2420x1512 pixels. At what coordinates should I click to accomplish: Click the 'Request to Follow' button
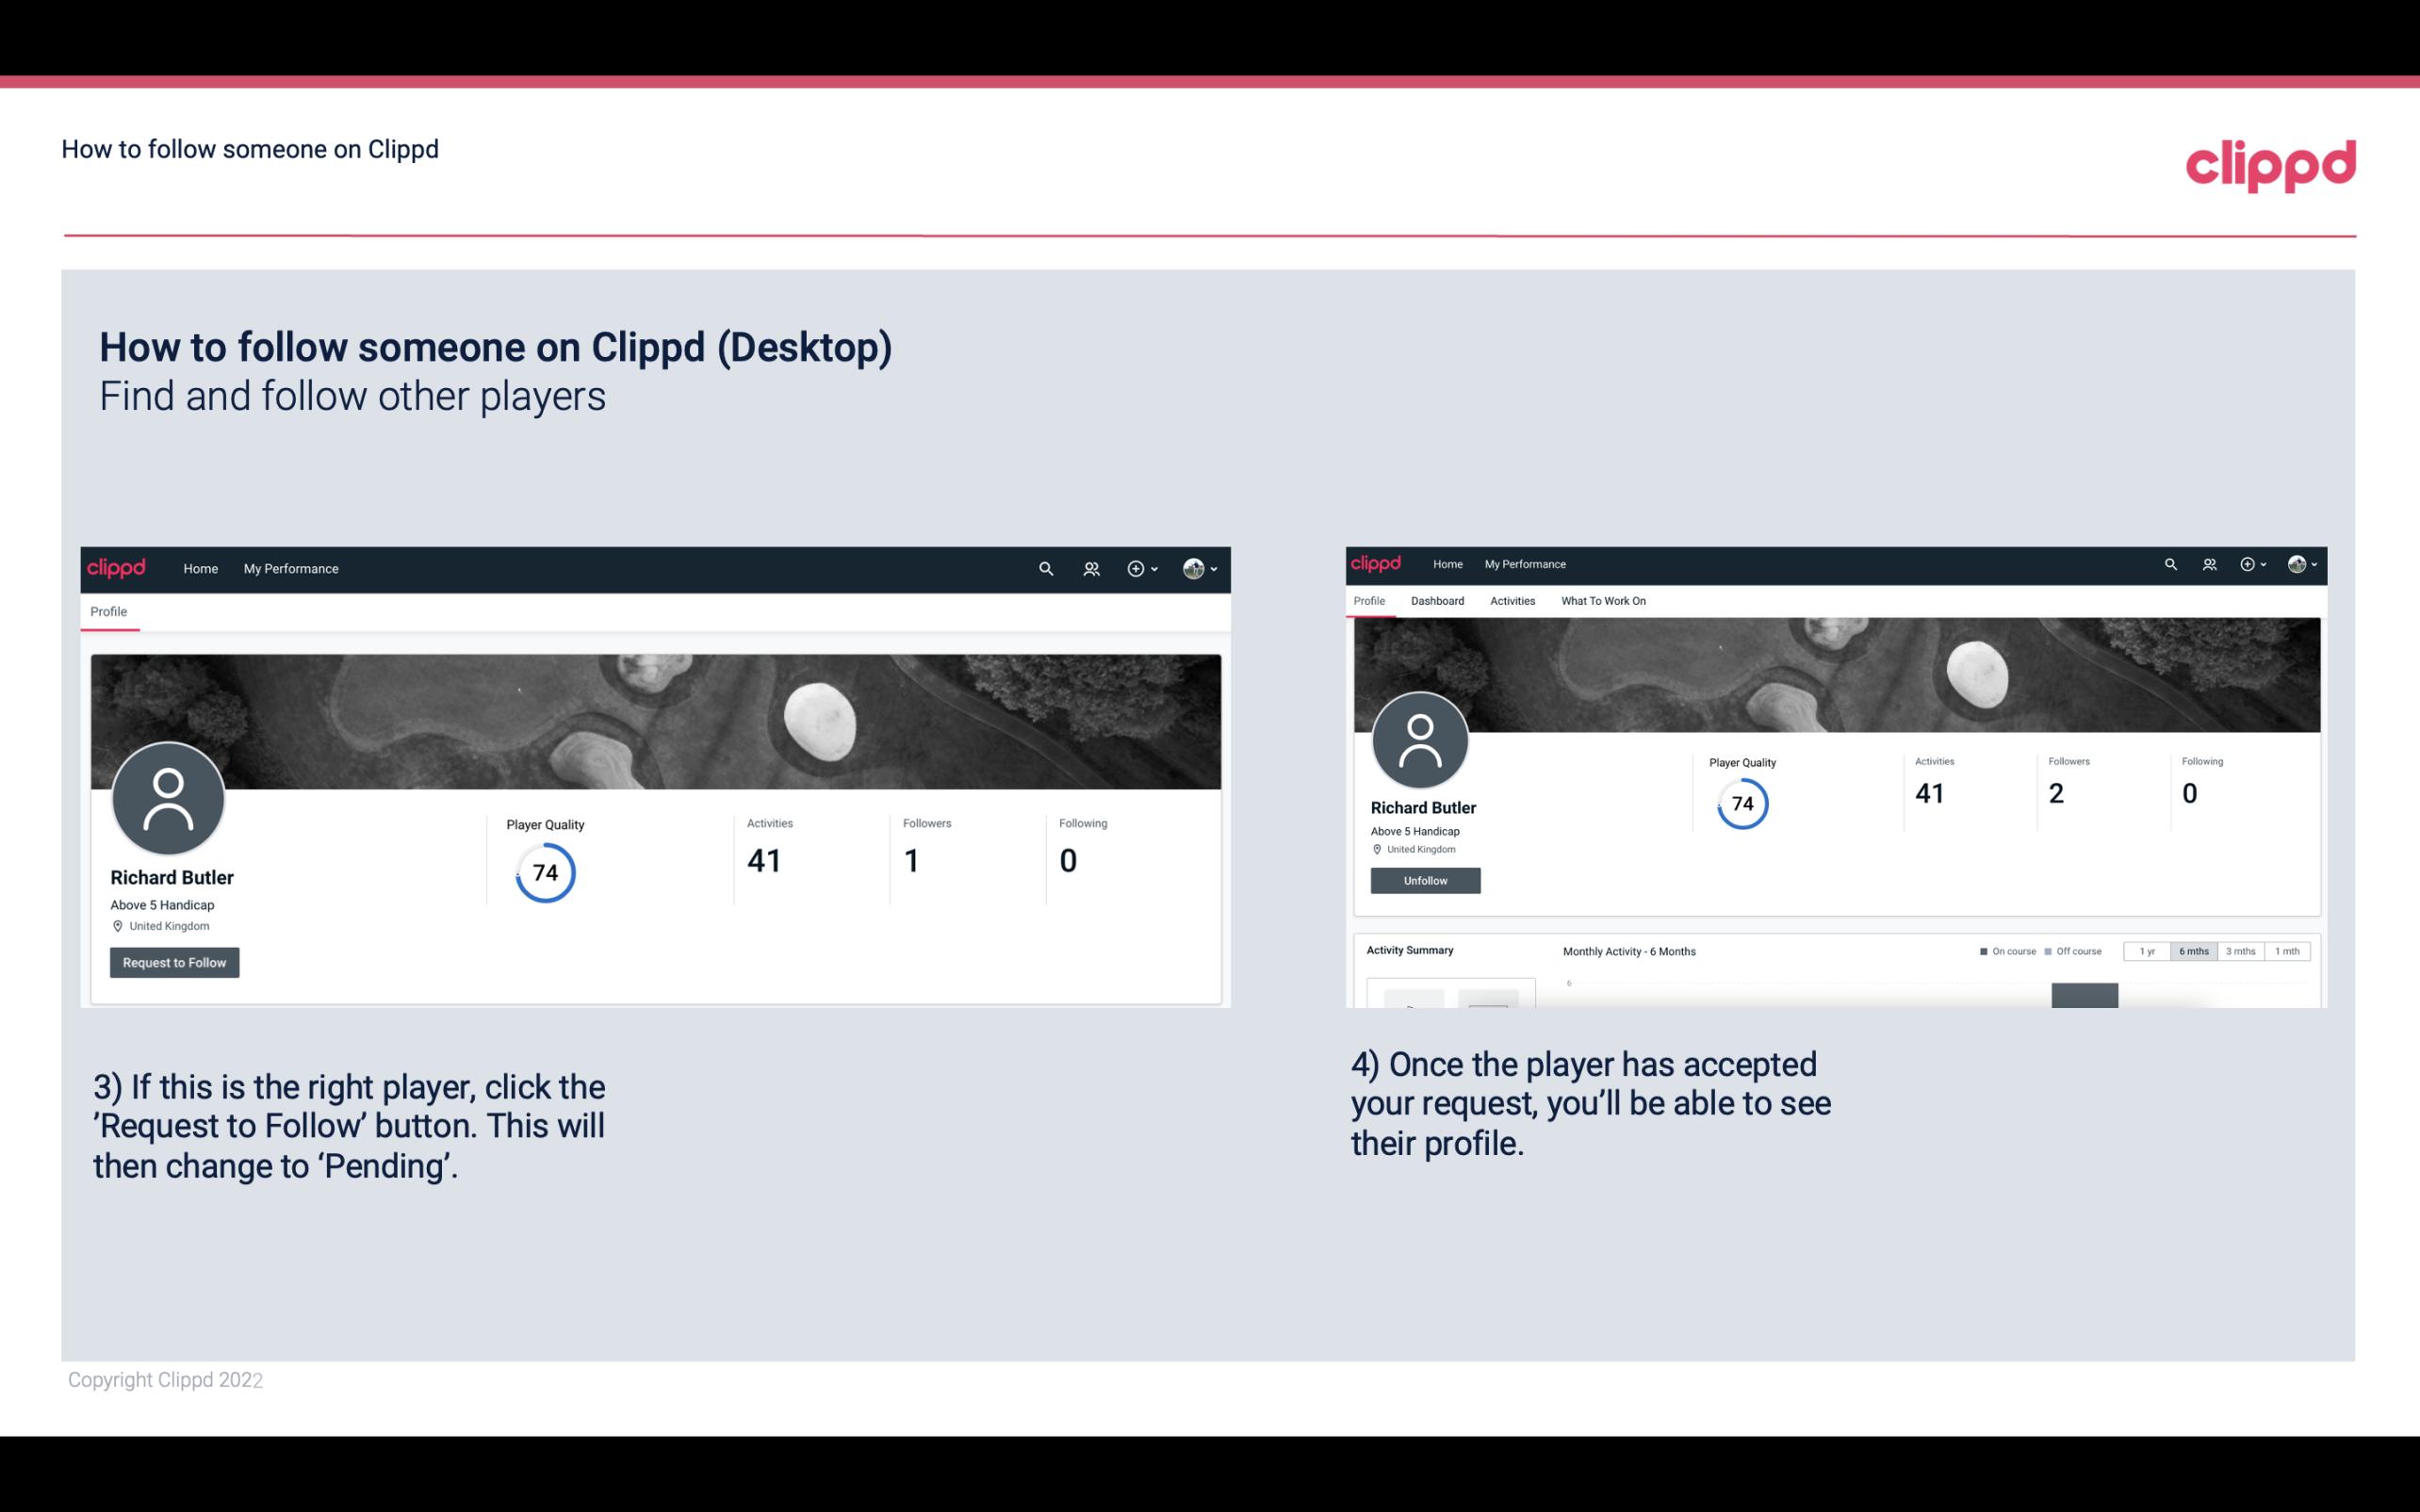click(x=172, y=962)
